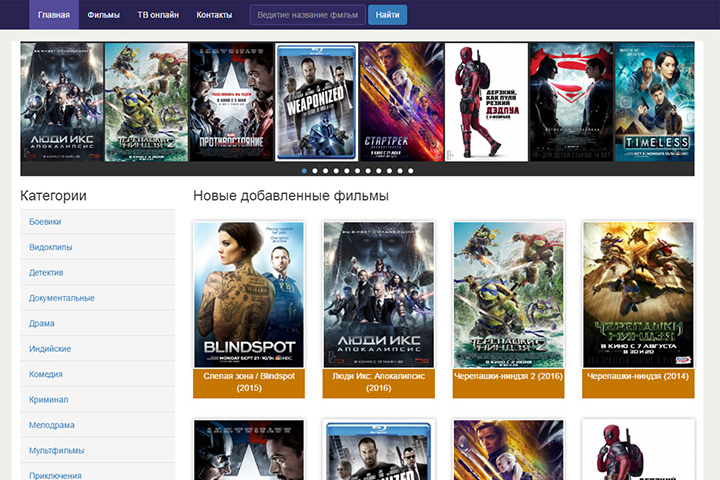Click the Люди Икс: Апокалипсис (2016) title
Image resolution: width=720 pixels, height=480 pixels.
[x=379, y=382]
